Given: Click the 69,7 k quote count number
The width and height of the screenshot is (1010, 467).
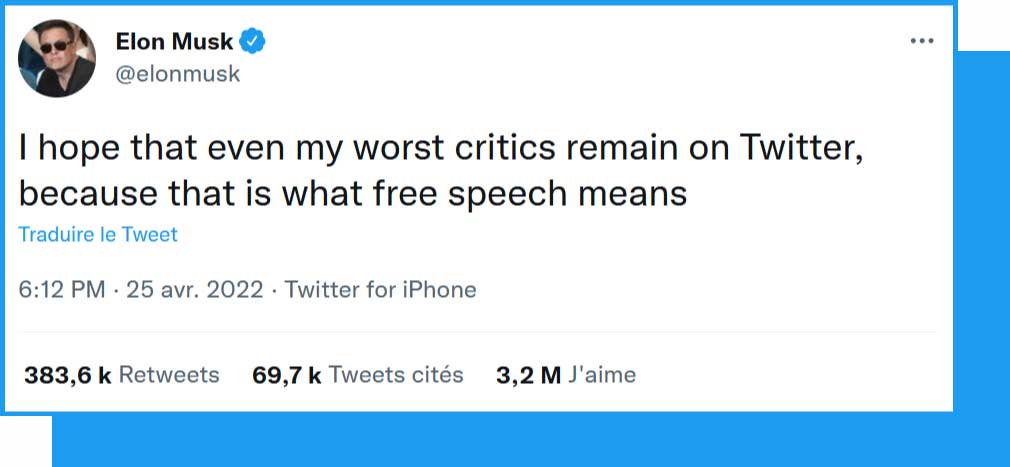Looking at the screenshot, I should [286, 375].
